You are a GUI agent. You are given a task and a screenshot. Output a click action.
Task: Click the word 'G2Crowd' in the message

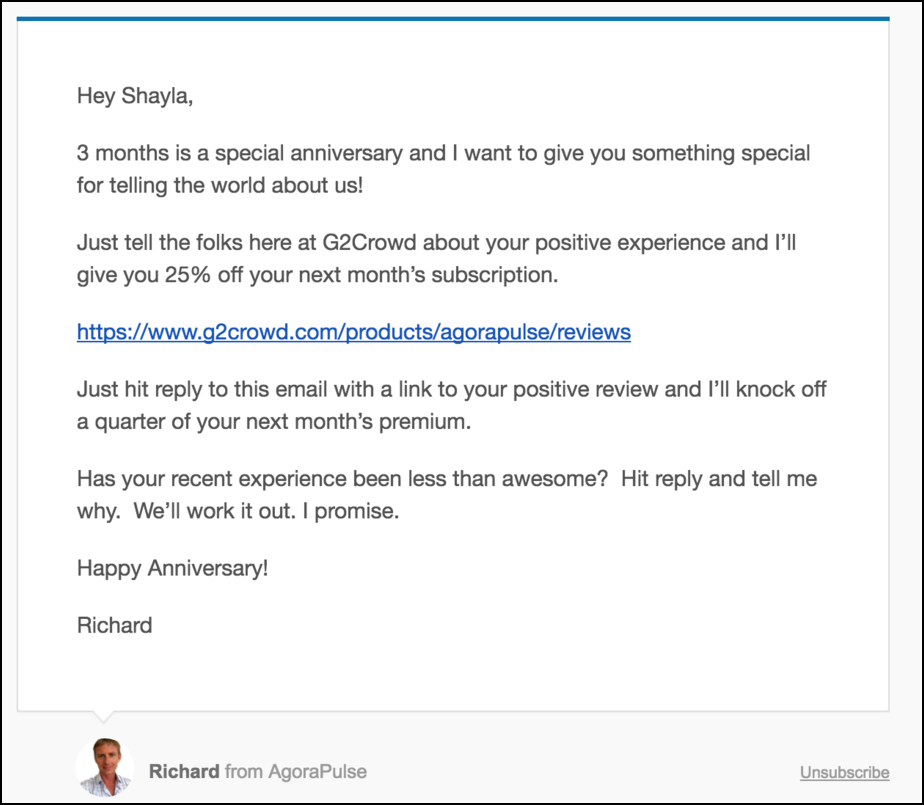[369, 243]
